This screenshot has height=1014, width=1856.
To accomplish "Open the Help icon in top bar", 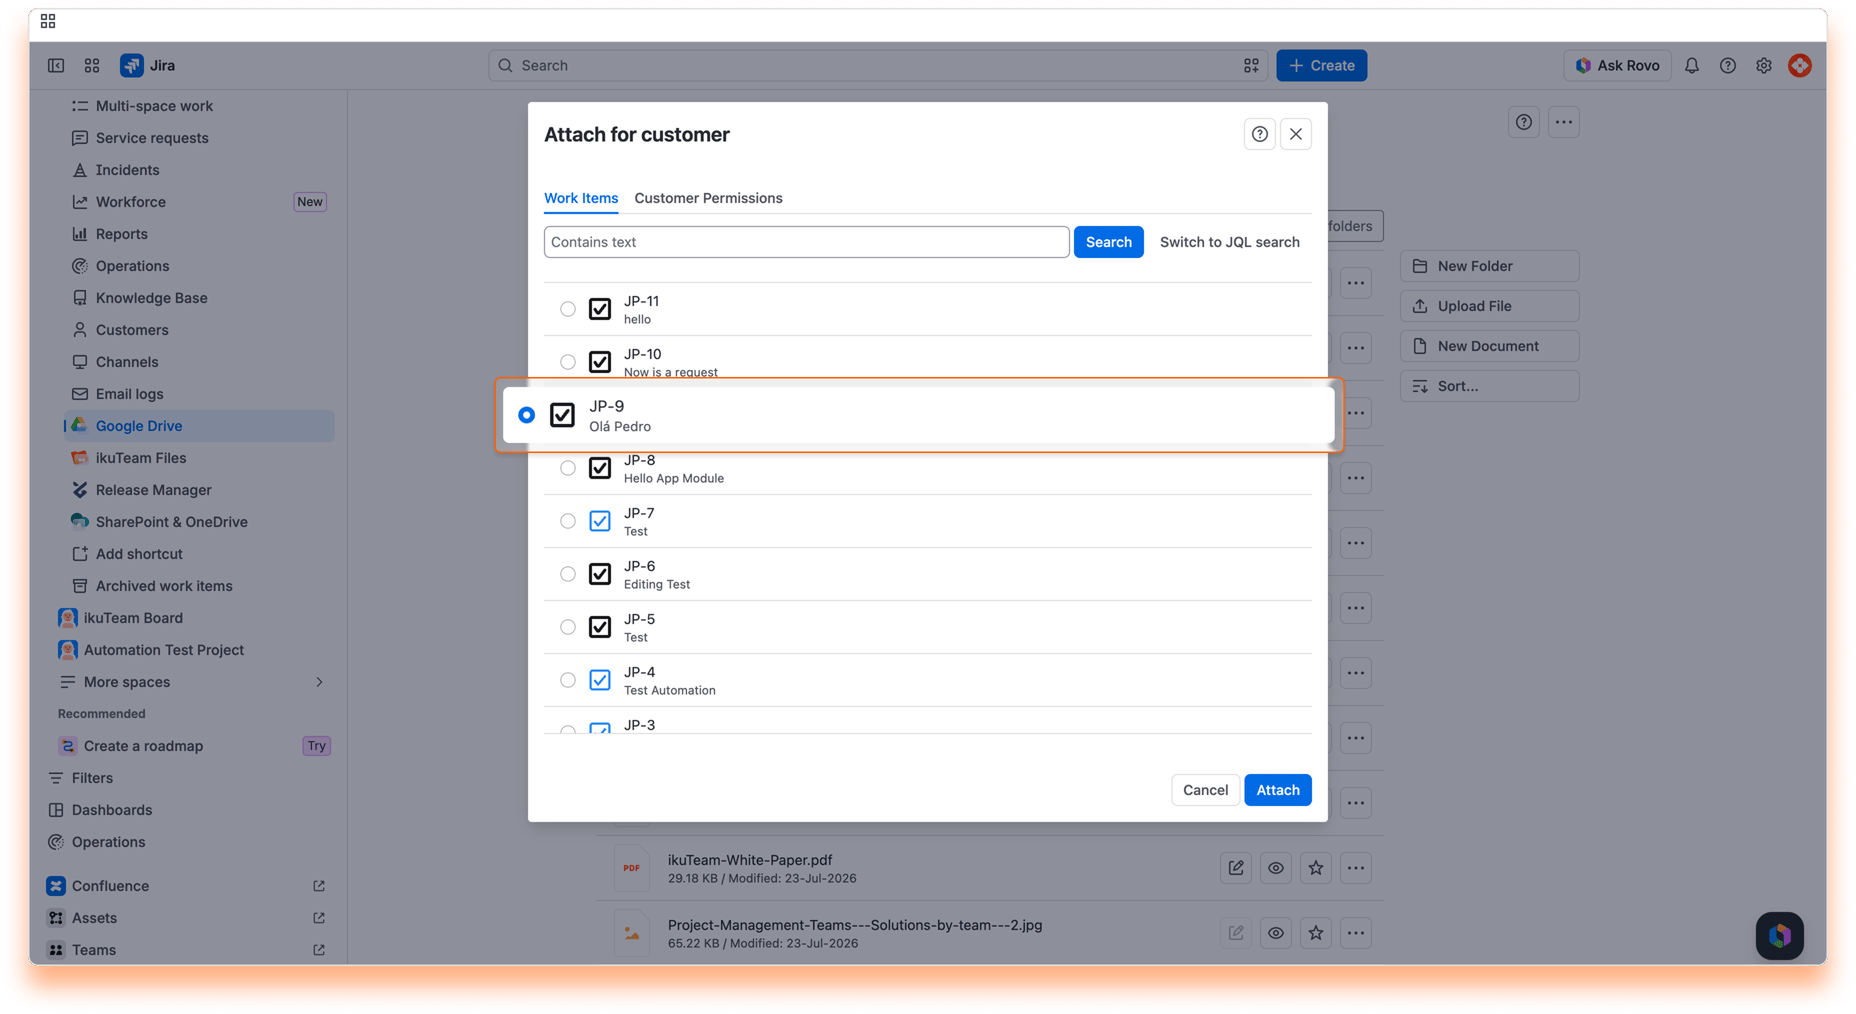I will 1727,65.
